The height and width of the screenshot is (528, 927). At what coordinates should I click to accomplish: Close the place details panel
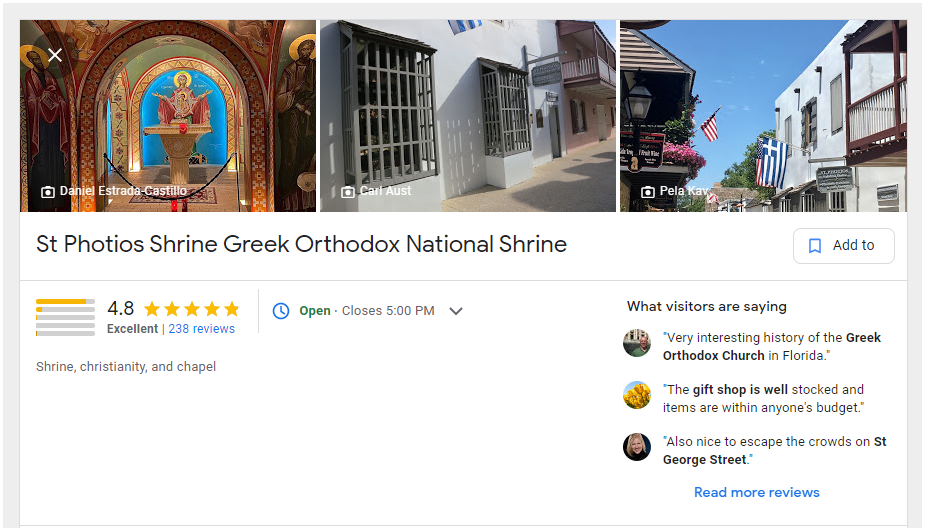pyautogui.click(x=55, y=56)
